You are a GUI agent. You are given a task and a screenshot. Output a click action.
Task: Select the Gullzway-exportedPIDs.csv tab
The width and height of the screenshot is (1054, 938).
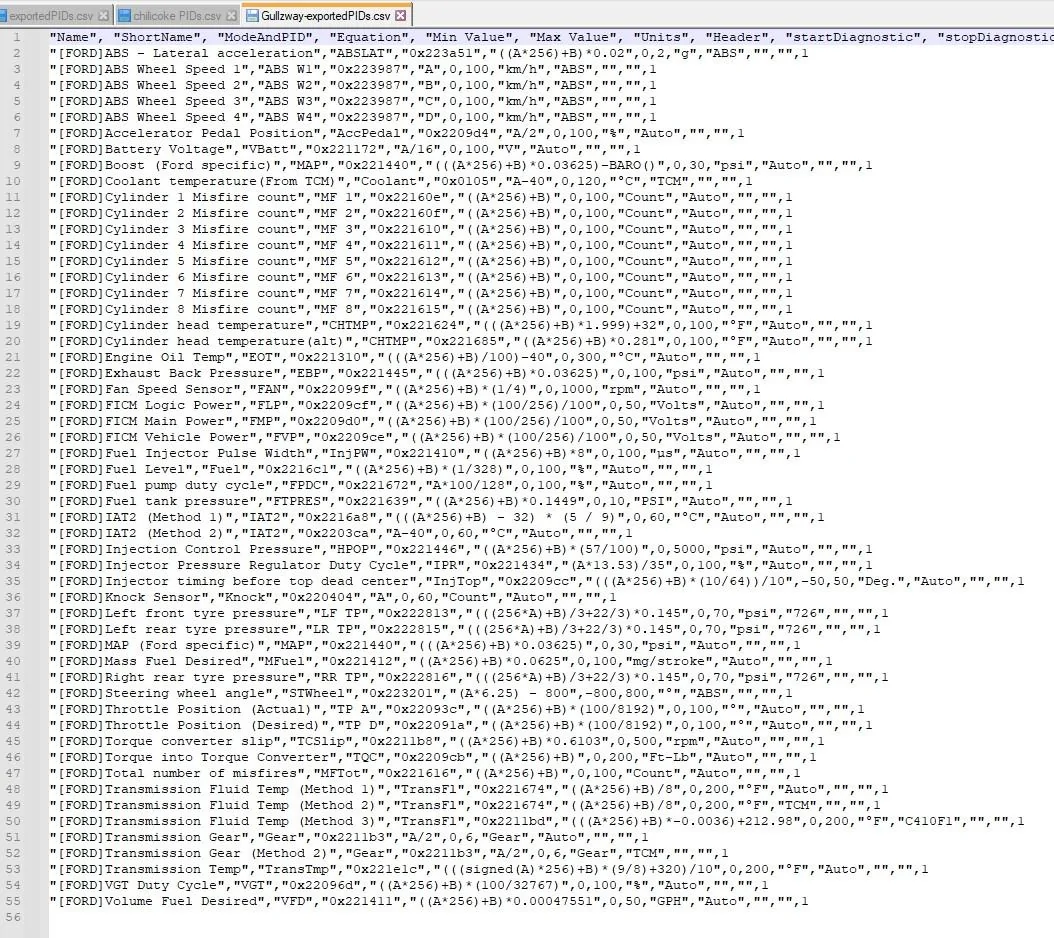pyautogui.click(x=327, y=15)
